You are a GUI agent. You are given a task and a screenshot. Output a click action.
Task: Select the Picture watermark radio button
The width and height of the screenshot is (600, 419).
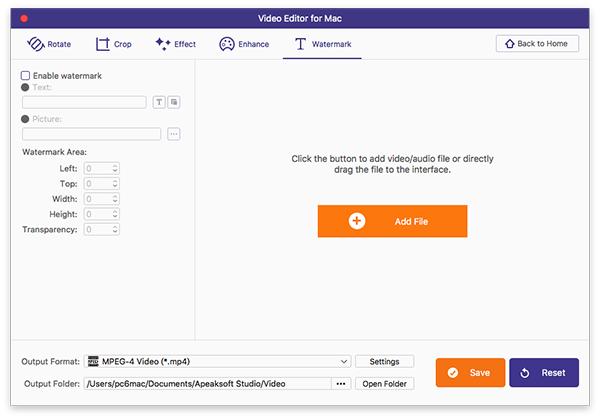25,119
